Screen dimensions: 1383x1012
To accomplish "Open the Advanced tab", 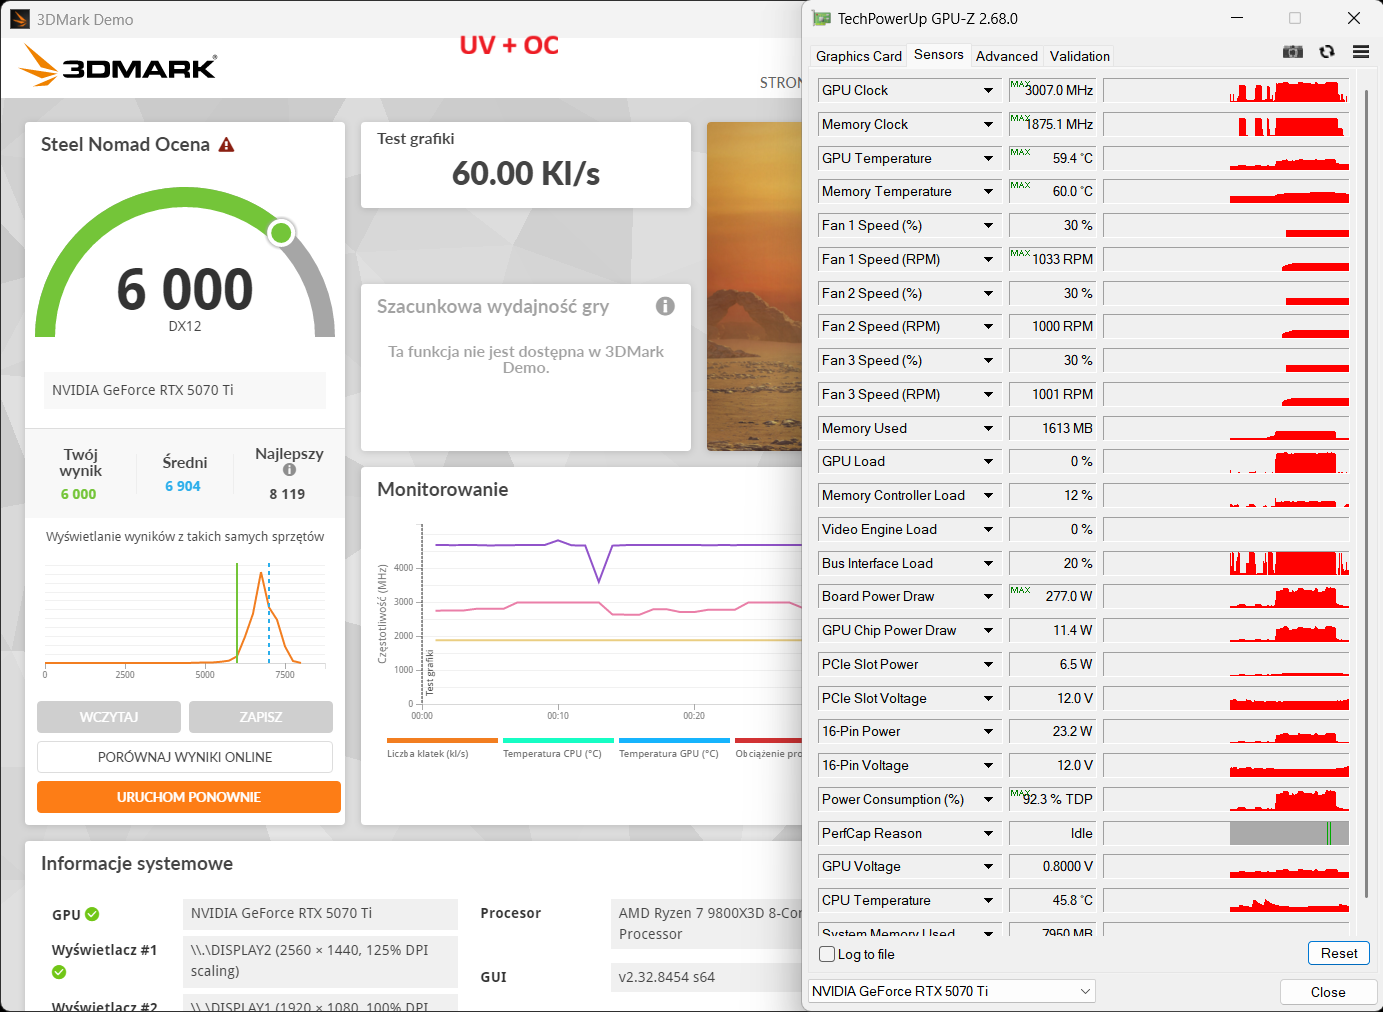I will [1007, 56].
